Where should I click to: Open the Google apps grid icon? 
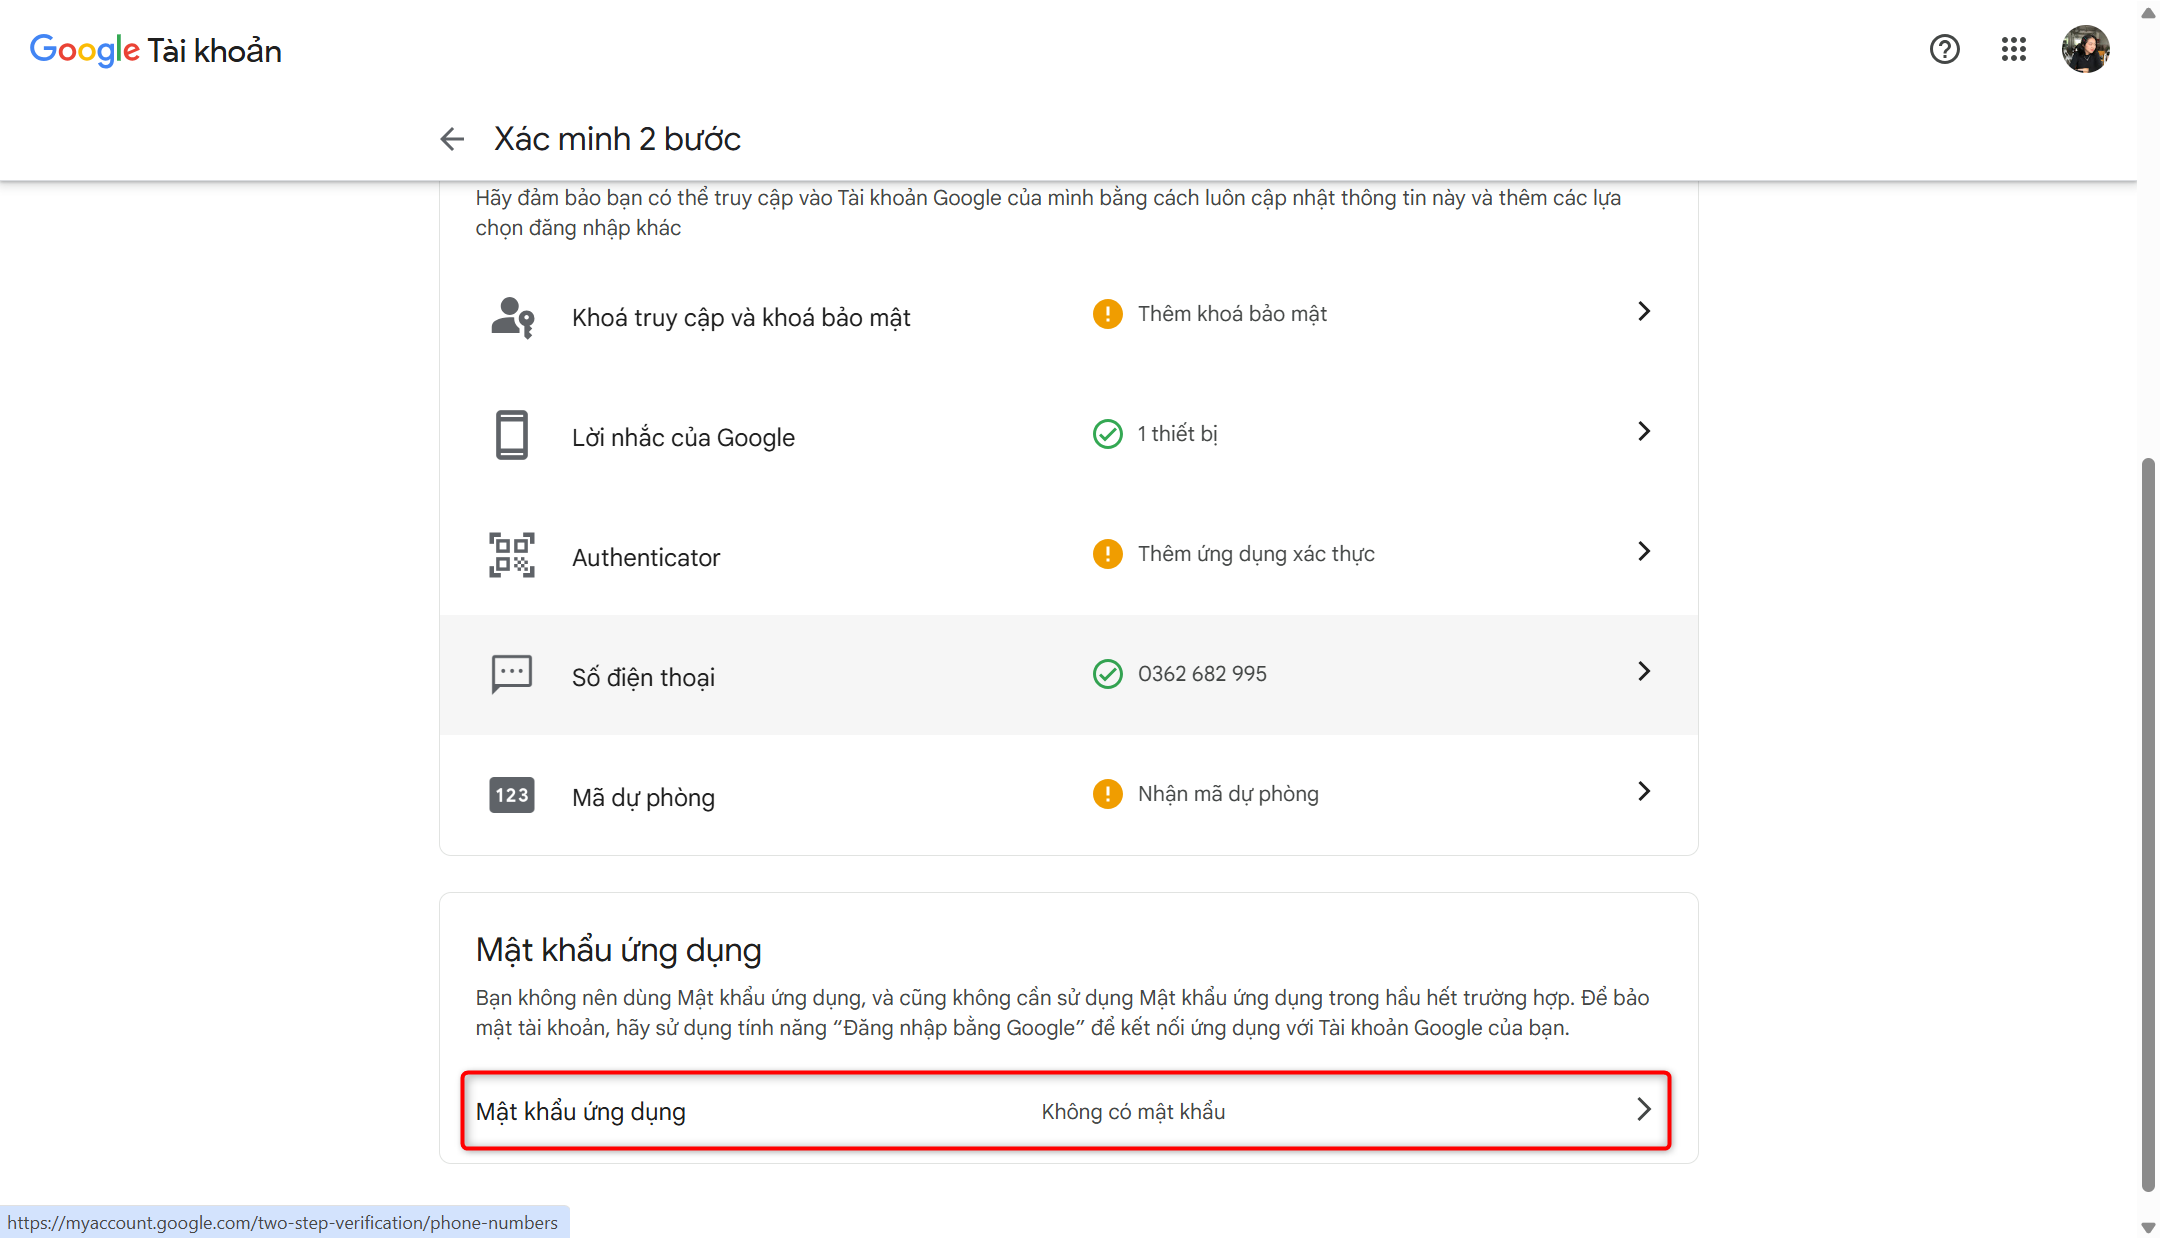pos(2013,49)
